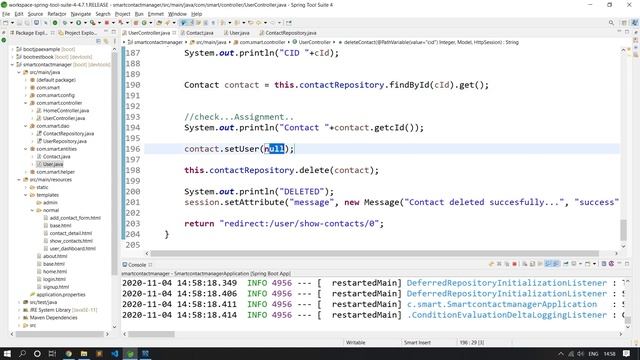Maximize the Package Explorer panel
Screen dimensions: 640x360
click(113, 32)
